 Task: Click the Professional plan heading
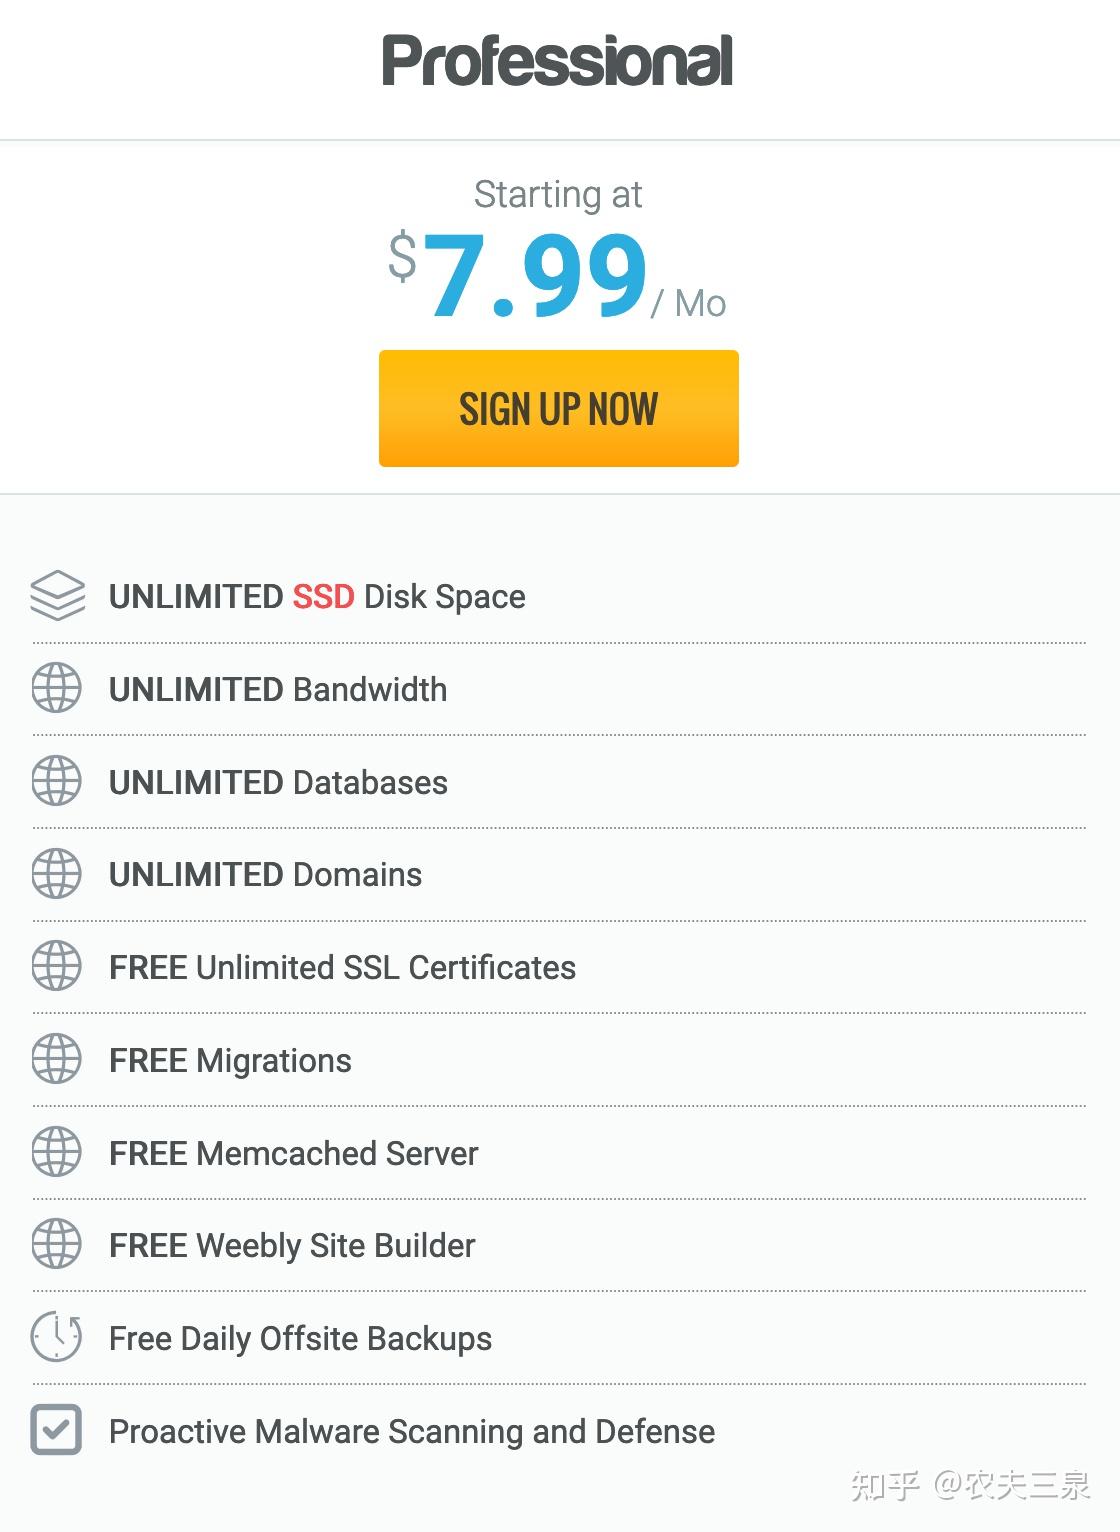coord(558,62)
